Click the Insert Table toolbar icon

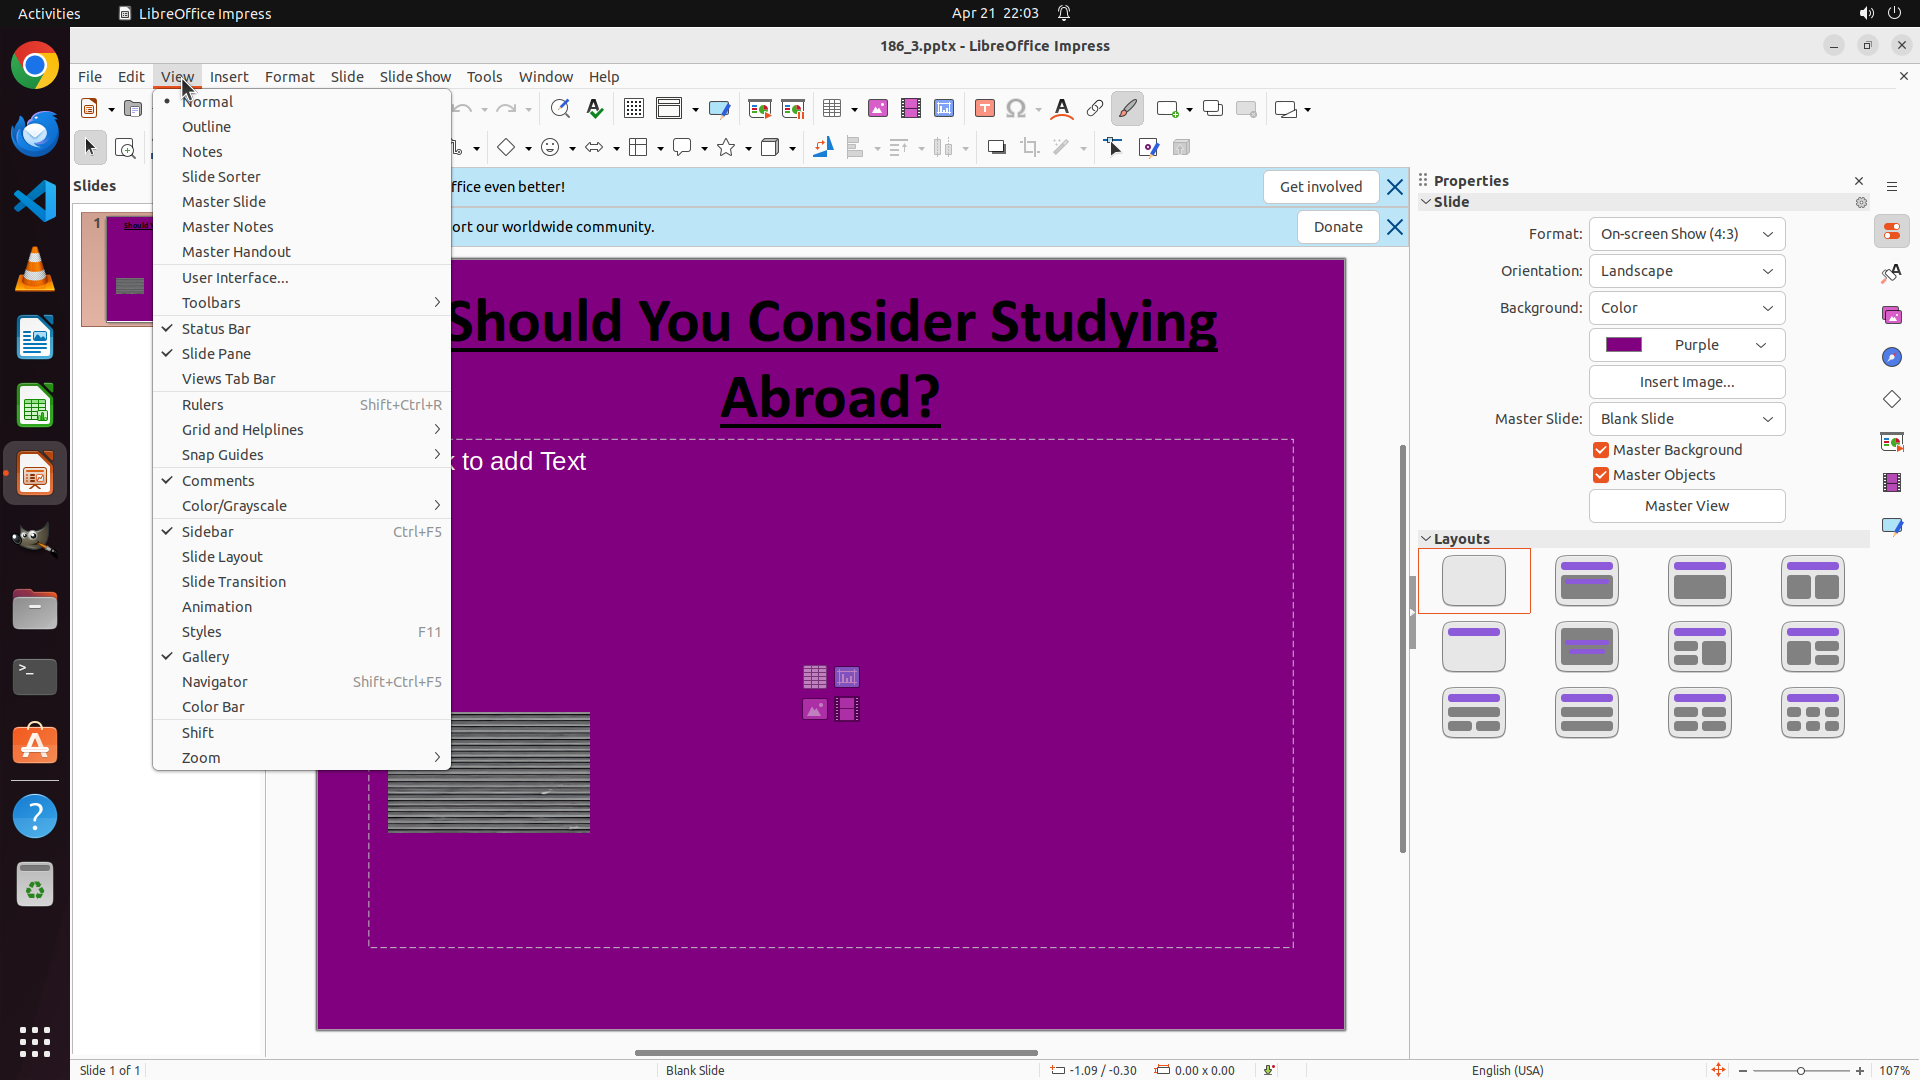coord(832,109)
